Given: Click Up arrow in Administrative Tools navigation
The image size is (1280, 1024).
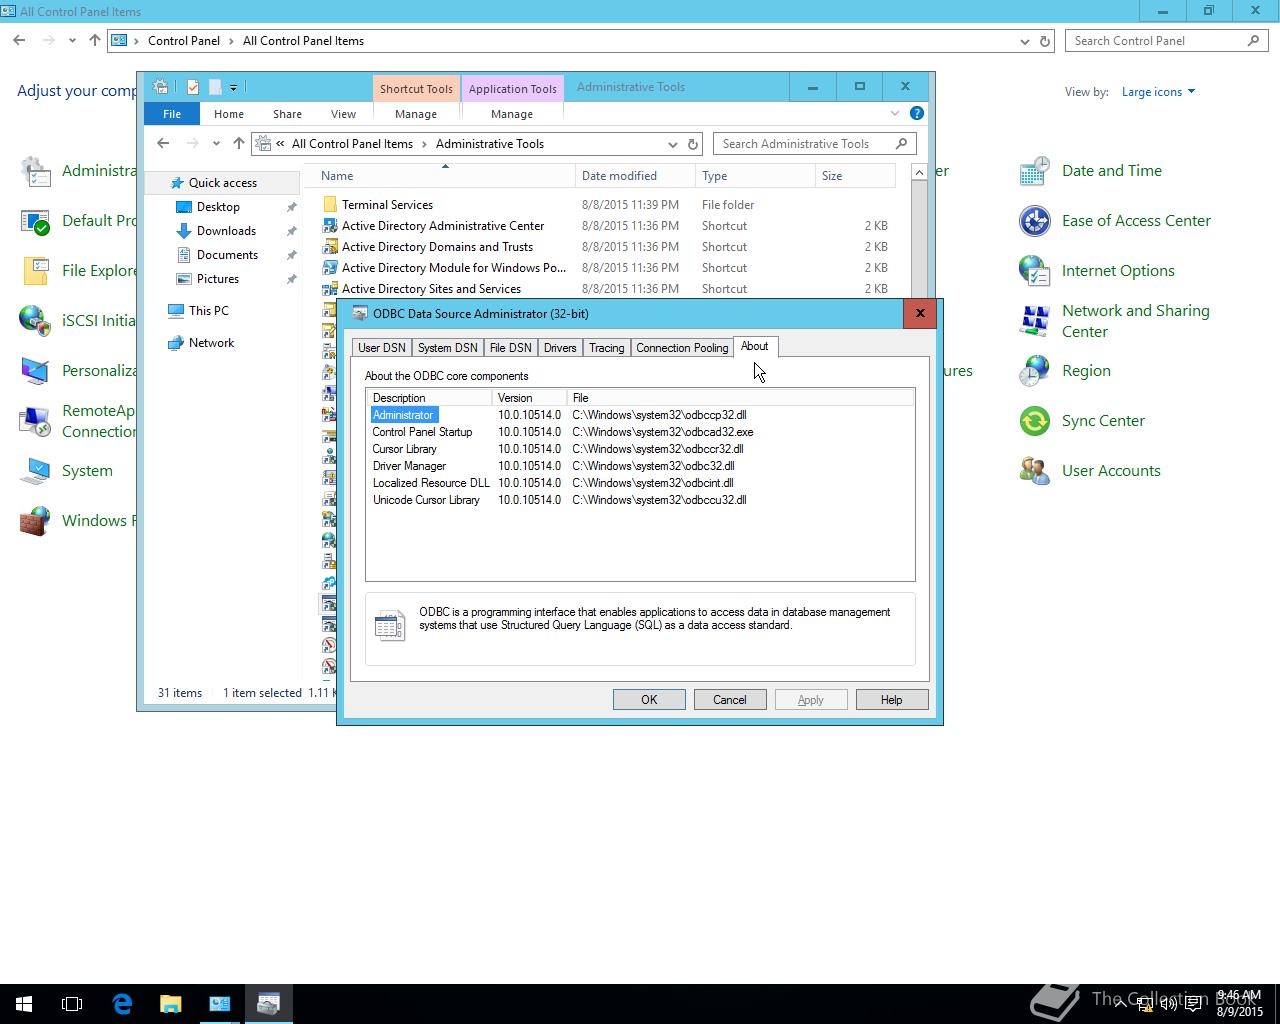Looking at the screenshot, I should (238, 144).
